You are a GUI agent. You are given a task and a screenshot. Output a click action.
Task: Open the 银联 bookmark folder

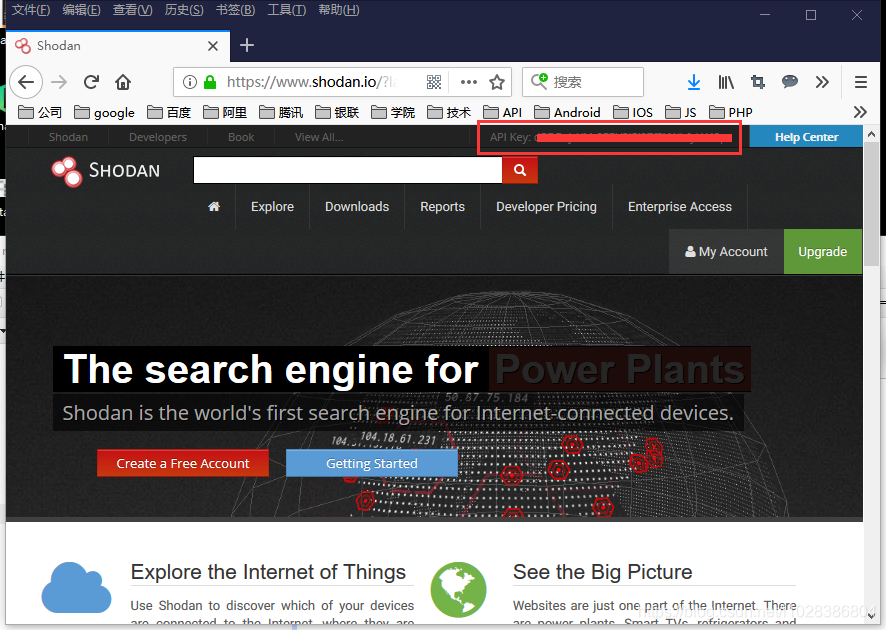pyautogui.click(x=337, y=112)
